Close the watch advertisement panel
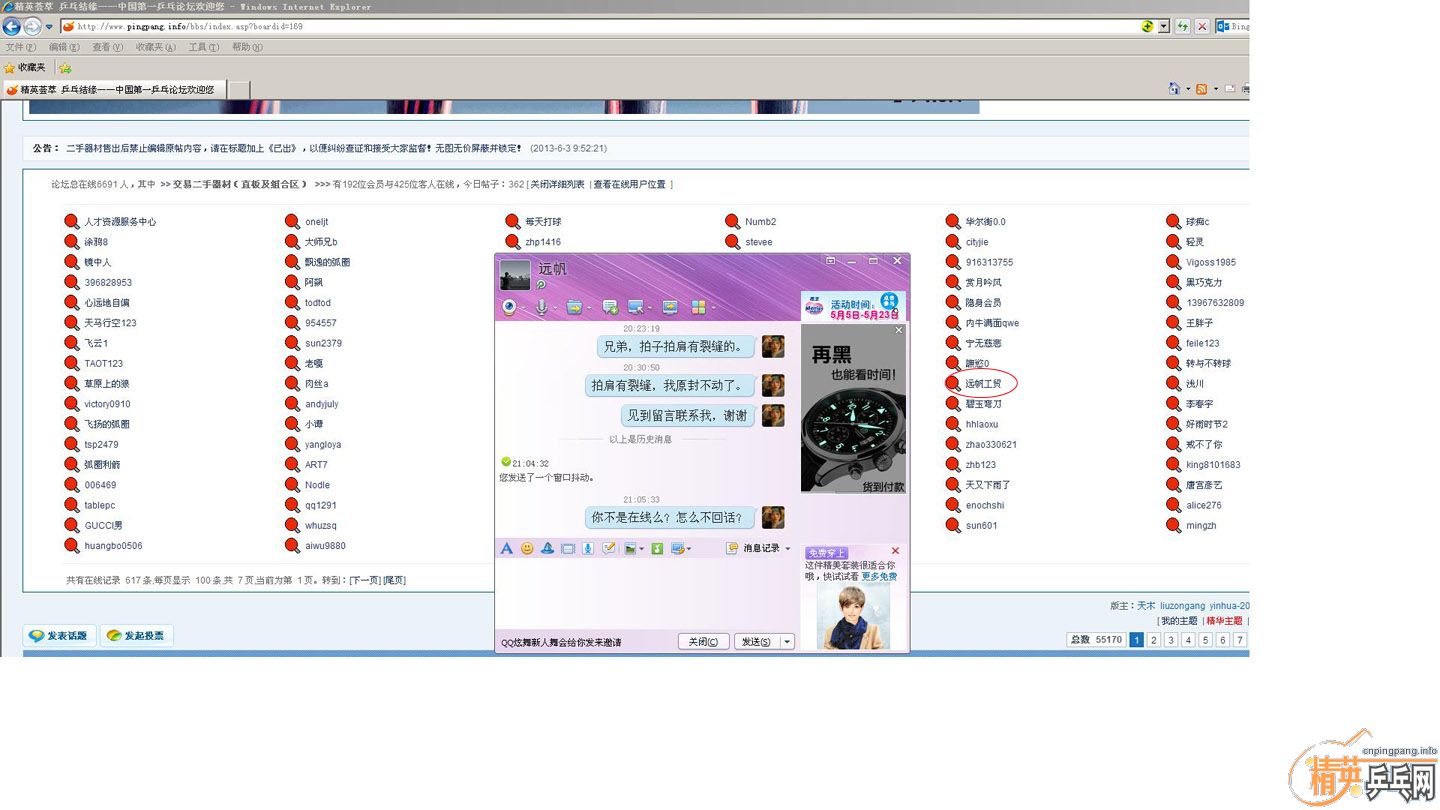 pyautogui.click(x=898, y=330)
